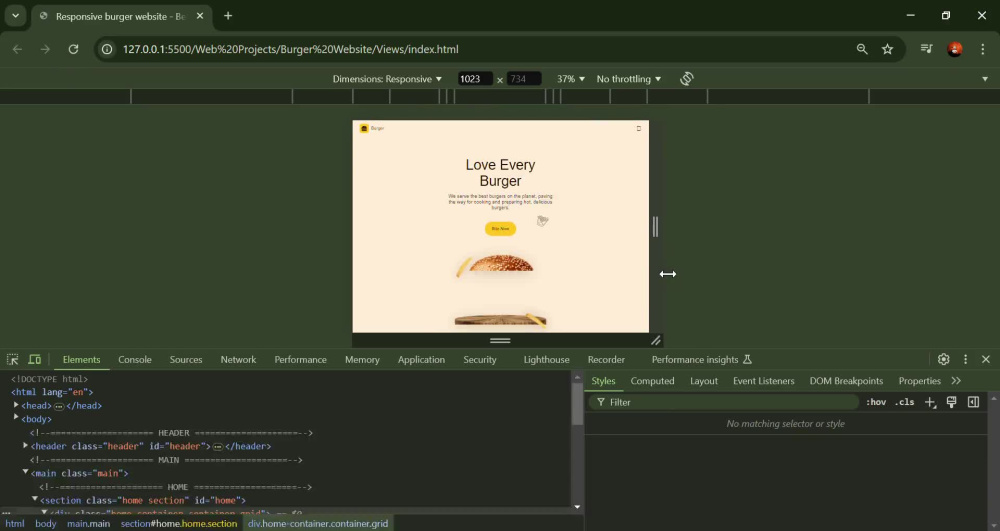Open the hamburger menu icon in page preview
This screenshot has width=1000, height=531.
pyautogui.click(x=638, y=128)
